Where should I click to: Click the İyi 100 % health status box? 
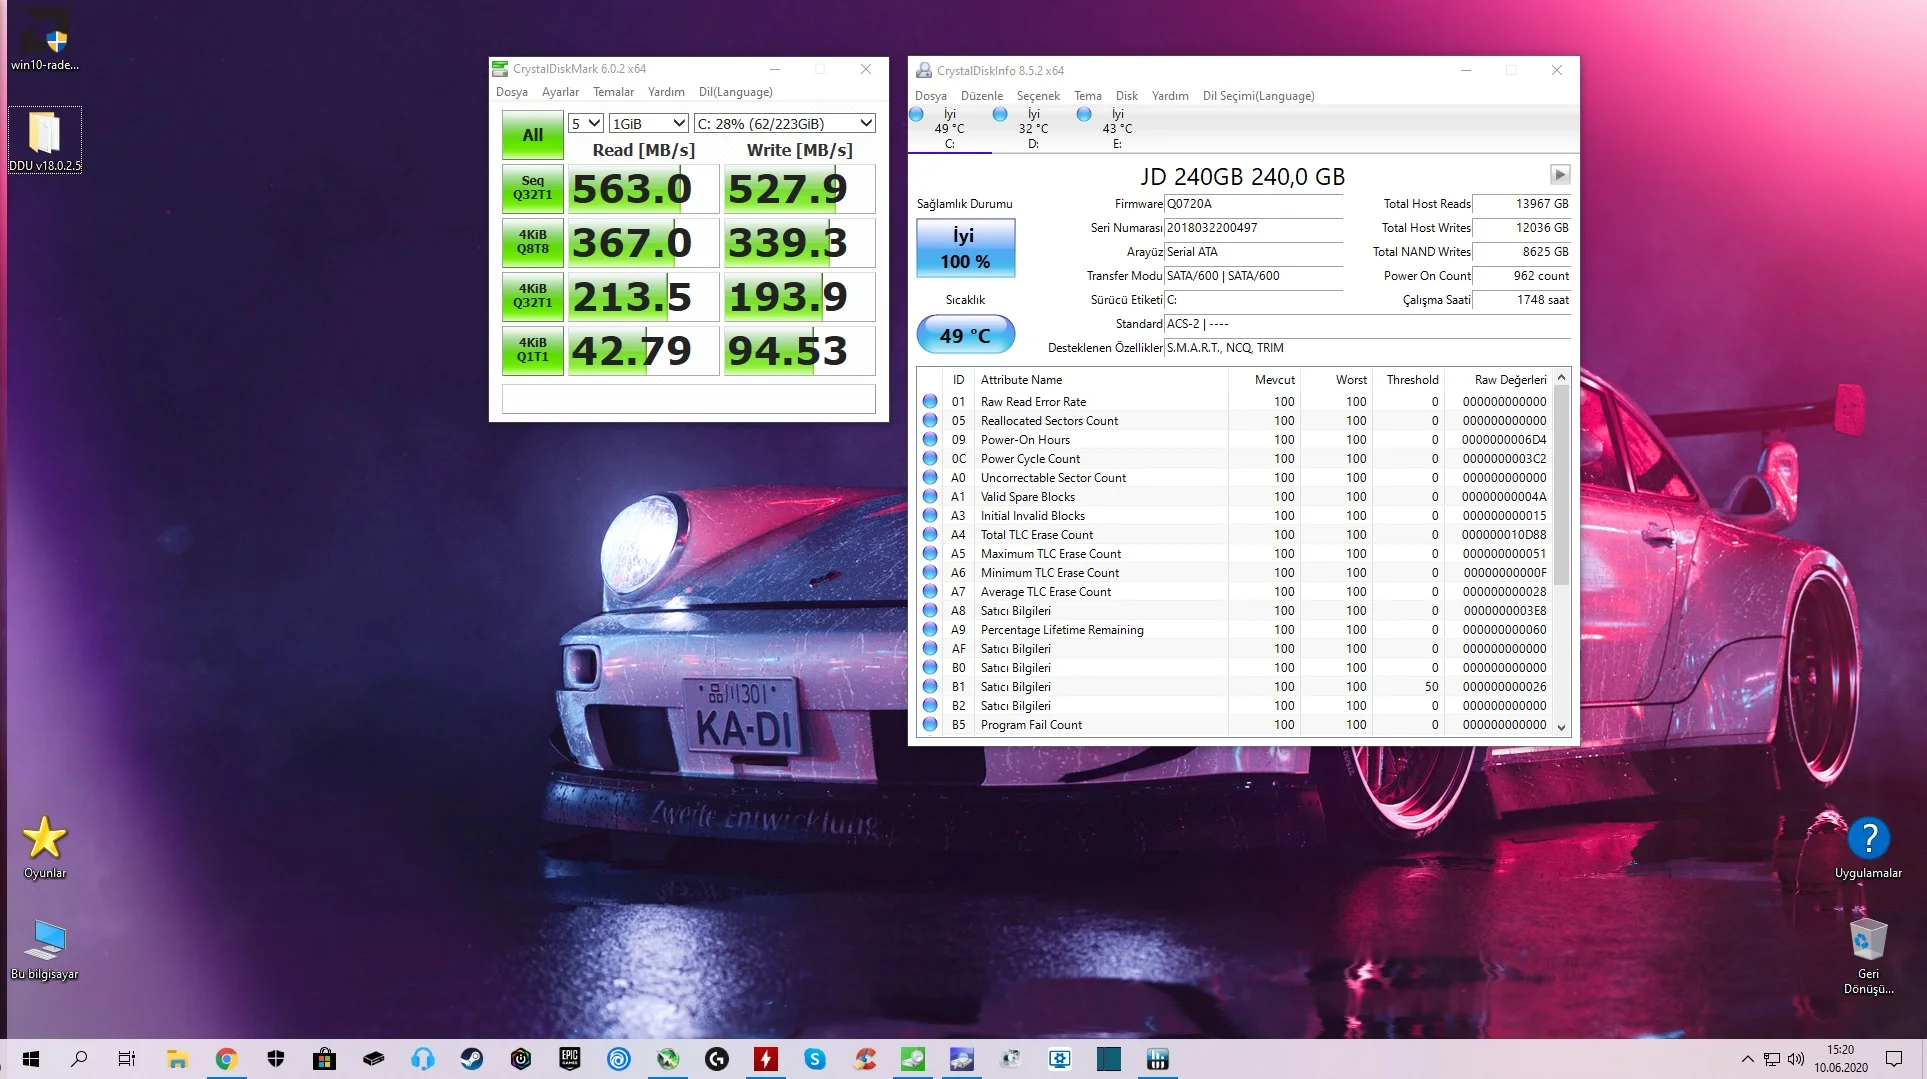[965, 248]
